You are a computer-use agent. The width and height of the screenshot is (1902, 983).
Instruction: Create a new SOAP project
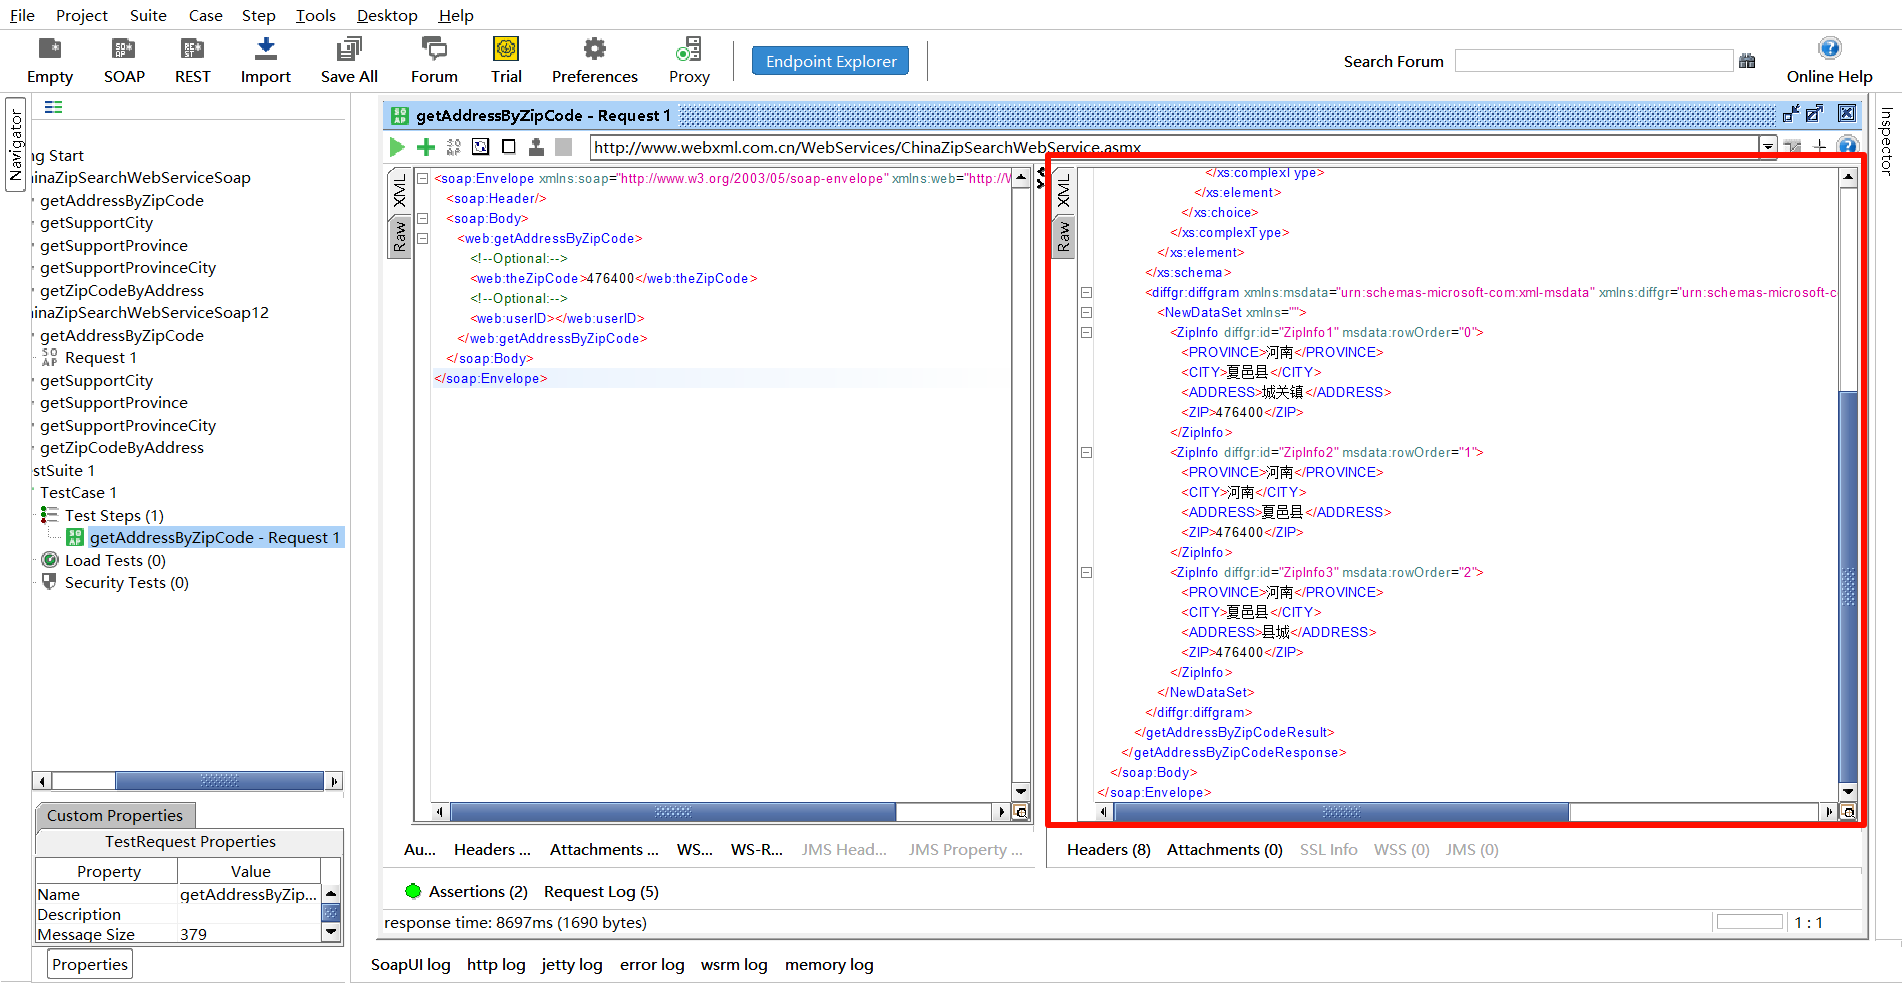124,60
